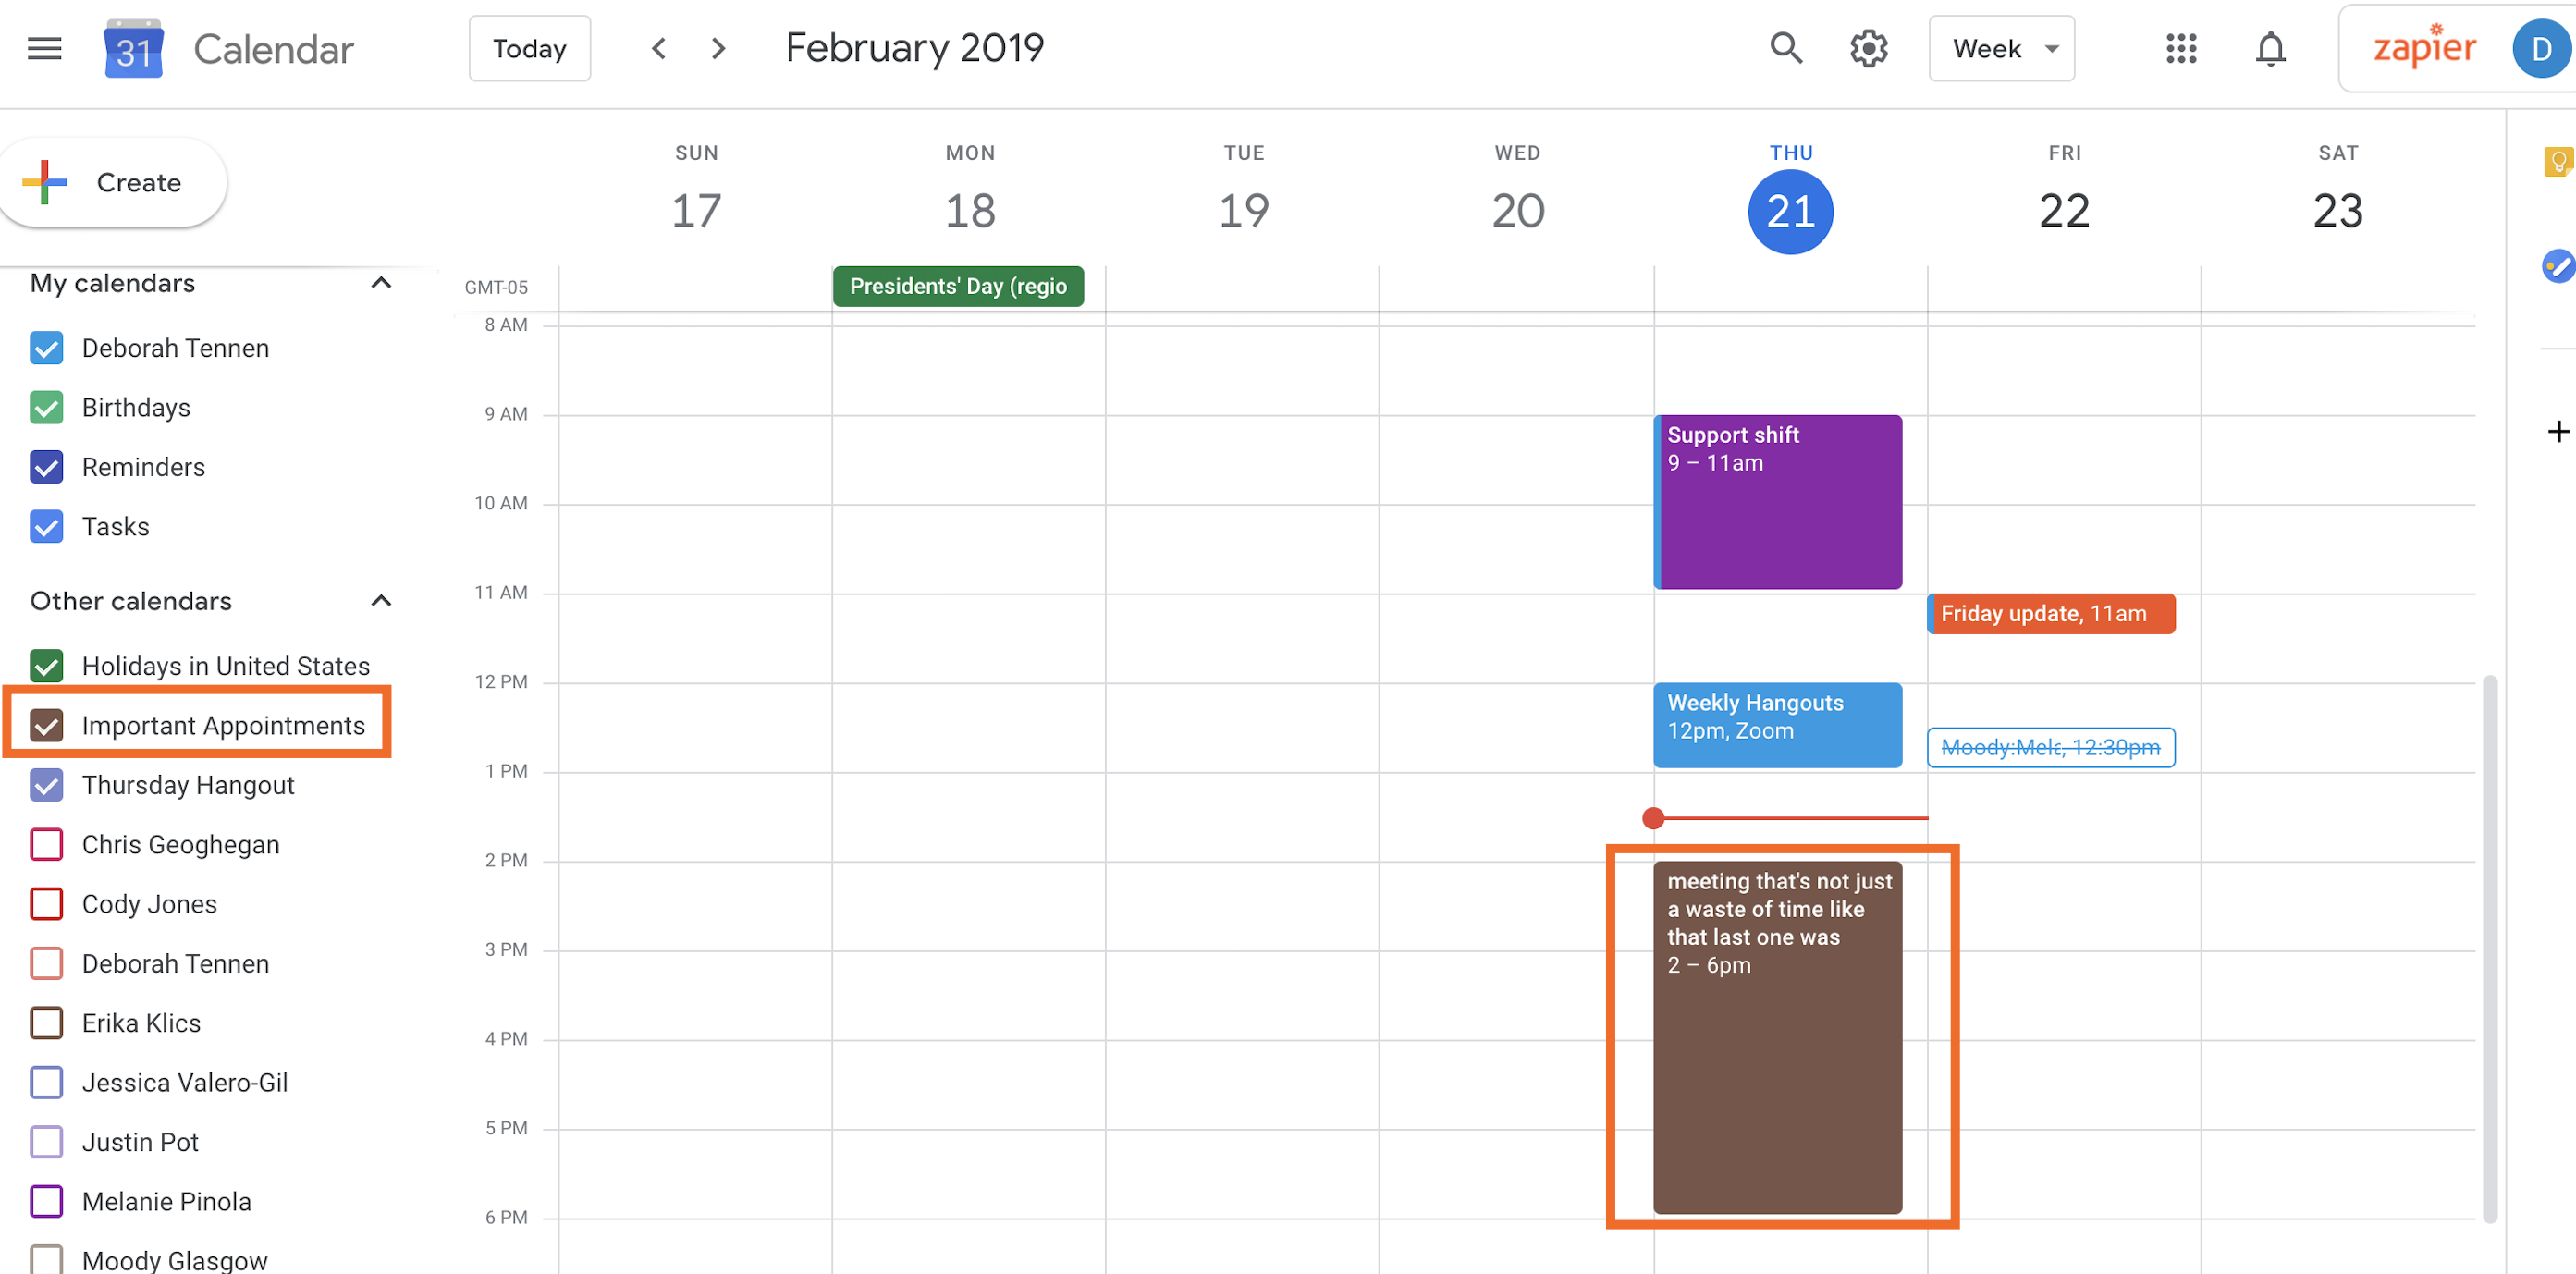Click the Weekly Hangouts 12pm event
This screenshot has height=1274, width=2576.
pos(1777,724)
